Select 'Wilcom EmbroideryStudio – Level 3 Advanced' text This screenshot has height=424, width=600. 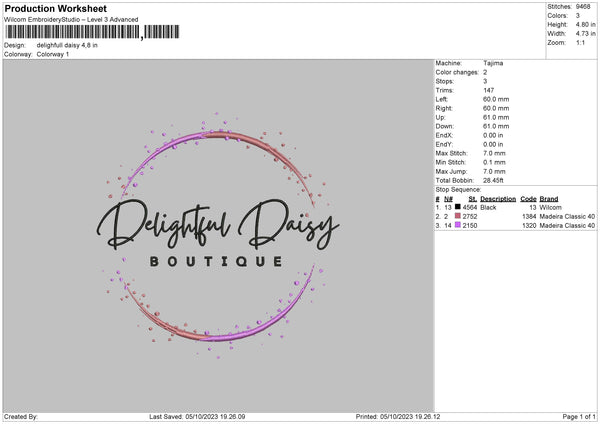pyautogui.click(x=71, y=20)
